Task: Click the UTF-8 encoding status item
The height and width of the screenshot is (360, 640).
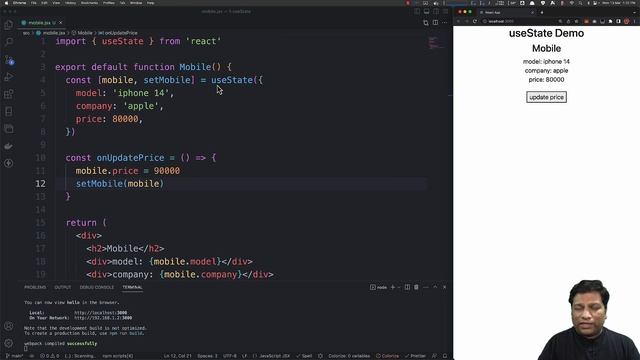Action: click(230, 356)
